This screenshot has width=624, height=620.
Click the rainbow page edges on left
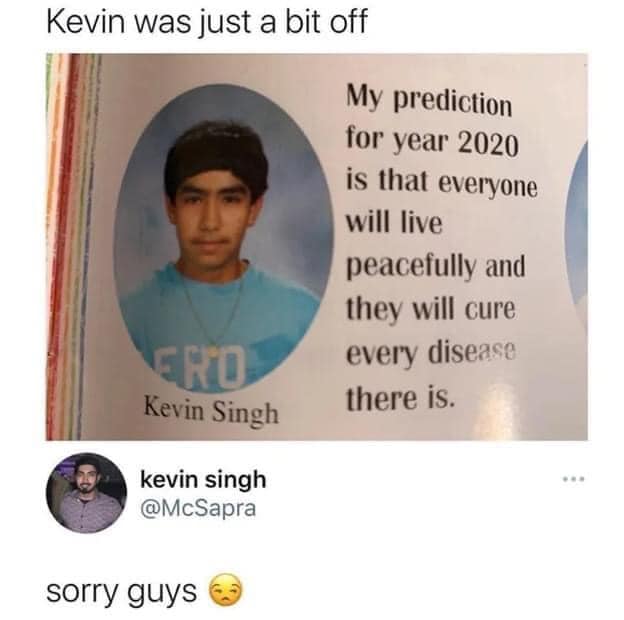pos(72,247)
